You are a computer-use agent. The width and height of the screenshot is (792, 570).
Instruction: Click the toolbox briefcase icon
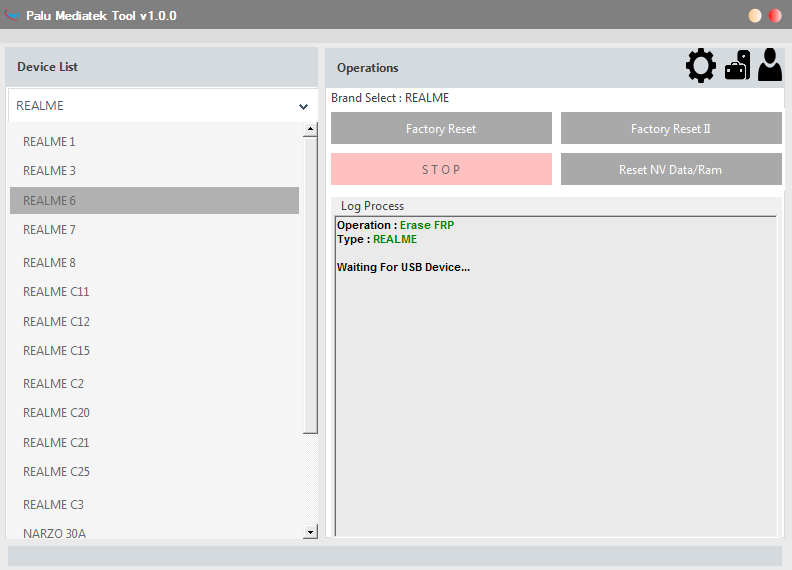pyautogui.click(x=737, y=65)
